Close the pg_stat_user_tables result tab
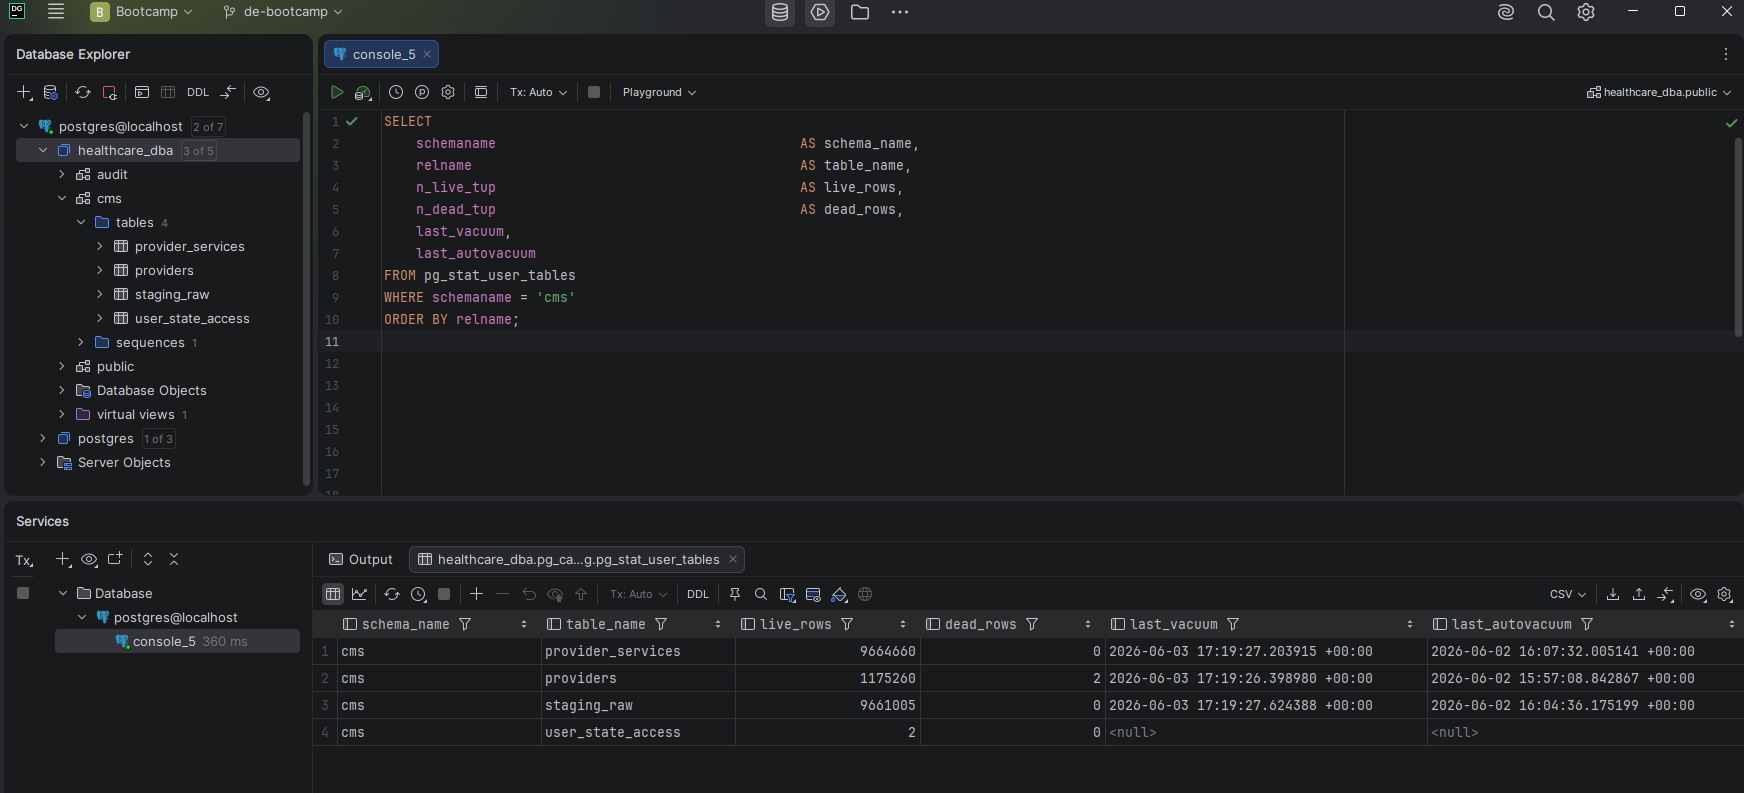Image resolution: width=1744 pixels, height=793 pixels. [733, 559]
